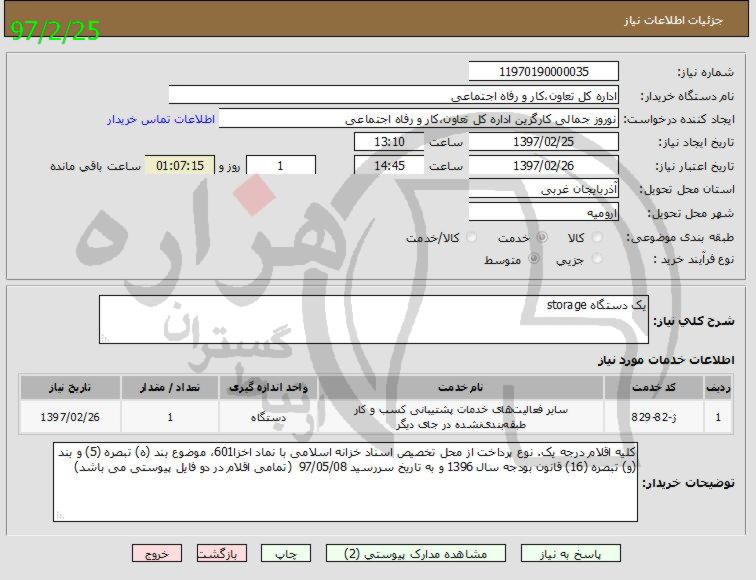Click the بازگشت back button
The image size is (756, 580).
pyautogui.click(x=222, y=553)
